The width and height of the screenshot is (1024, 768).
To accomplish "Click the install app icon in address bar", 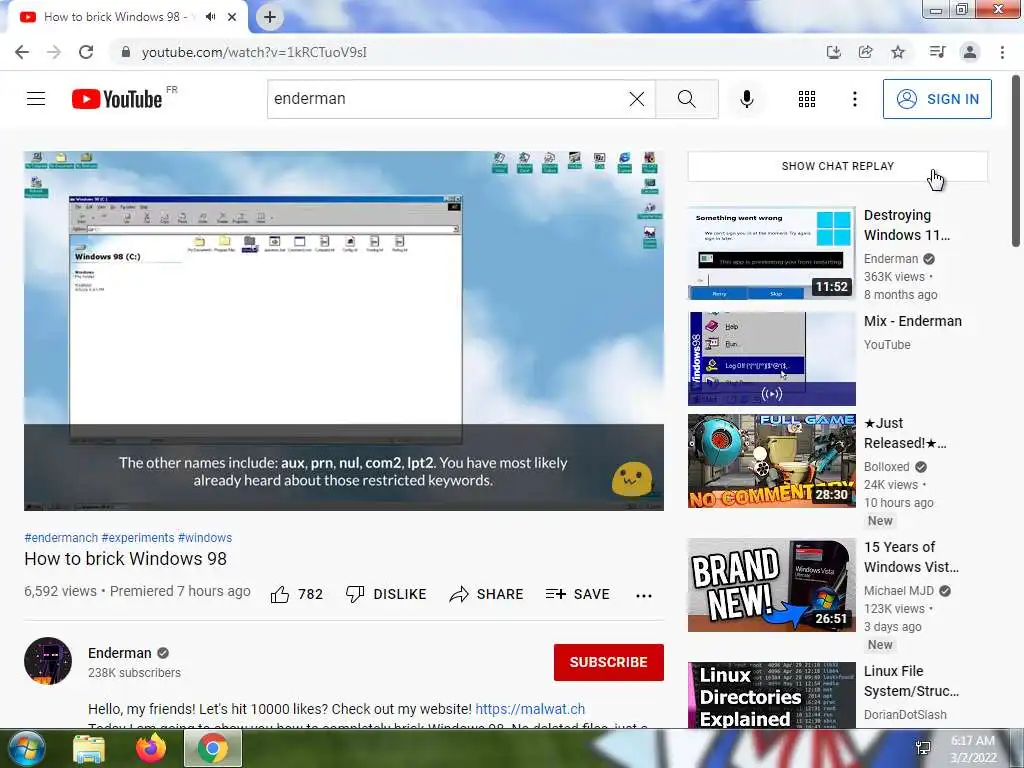I will click(x=833, y=52).
